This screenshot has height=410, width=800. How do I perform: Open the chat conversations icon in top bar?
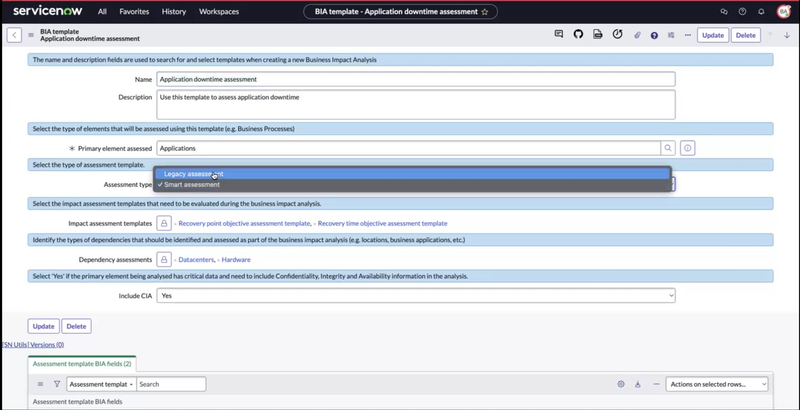coord(723,11)
